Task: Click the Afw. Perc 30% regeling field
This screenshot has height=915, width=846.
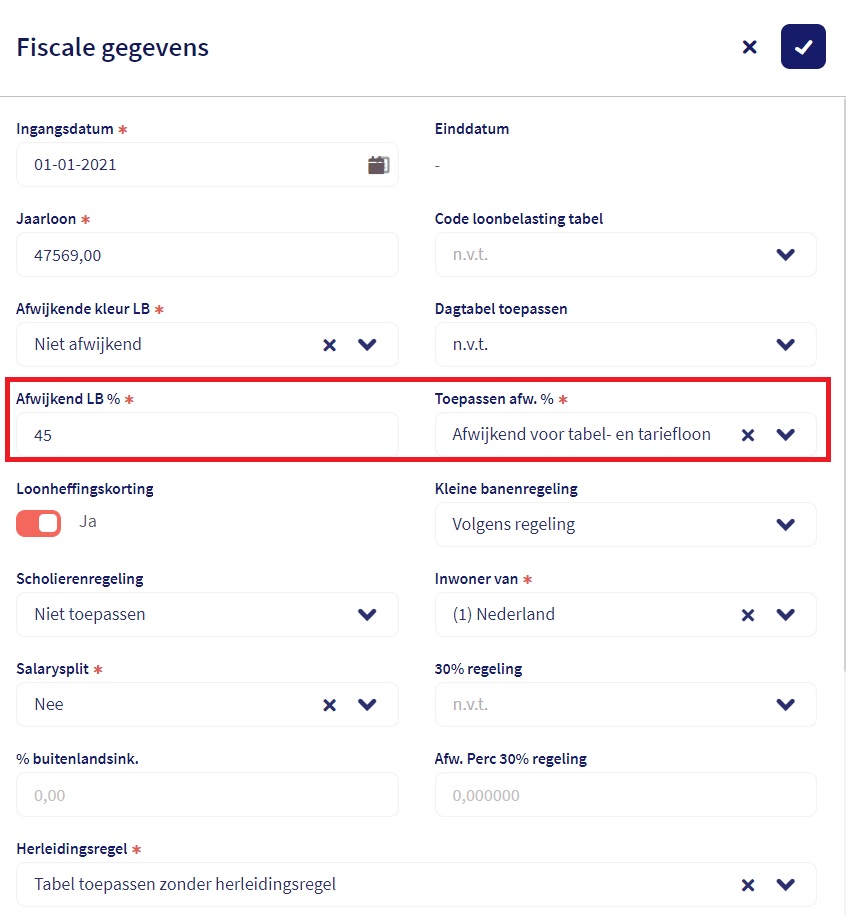Action: [x=625, y=795]
